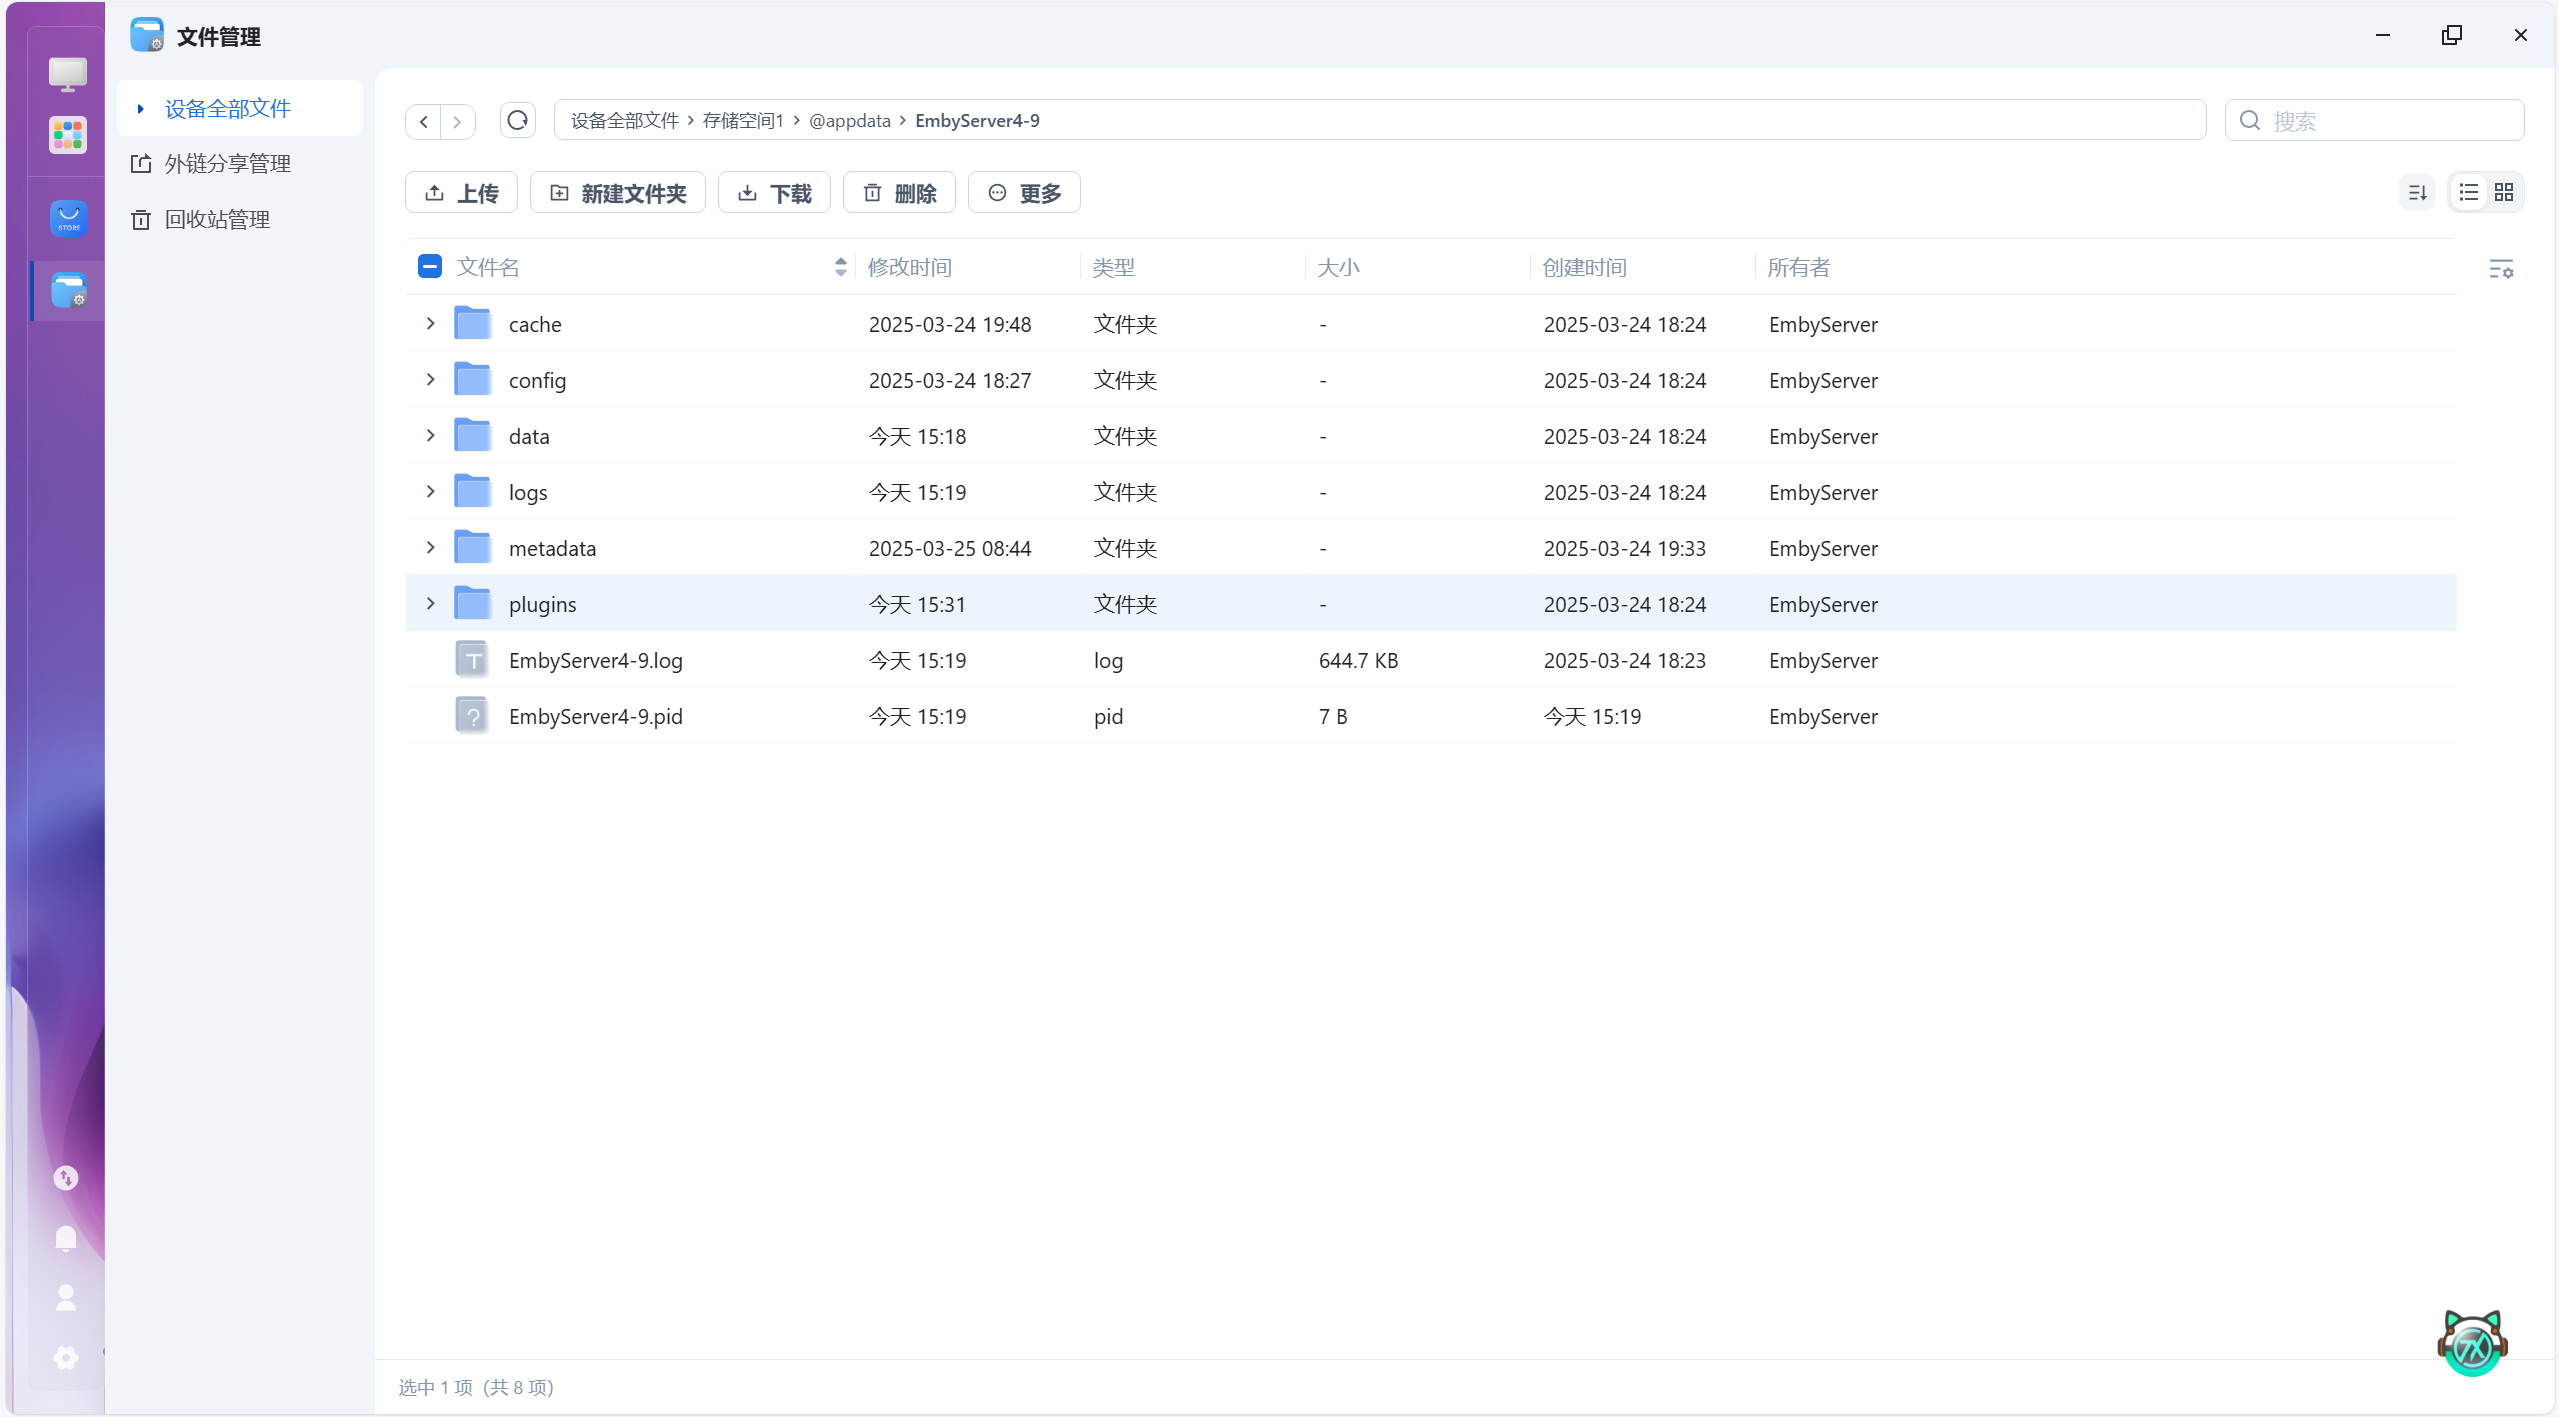This screenshot has height=1417, width=2559.
Task: Click the plugins folder name
Action: point(542,604)
